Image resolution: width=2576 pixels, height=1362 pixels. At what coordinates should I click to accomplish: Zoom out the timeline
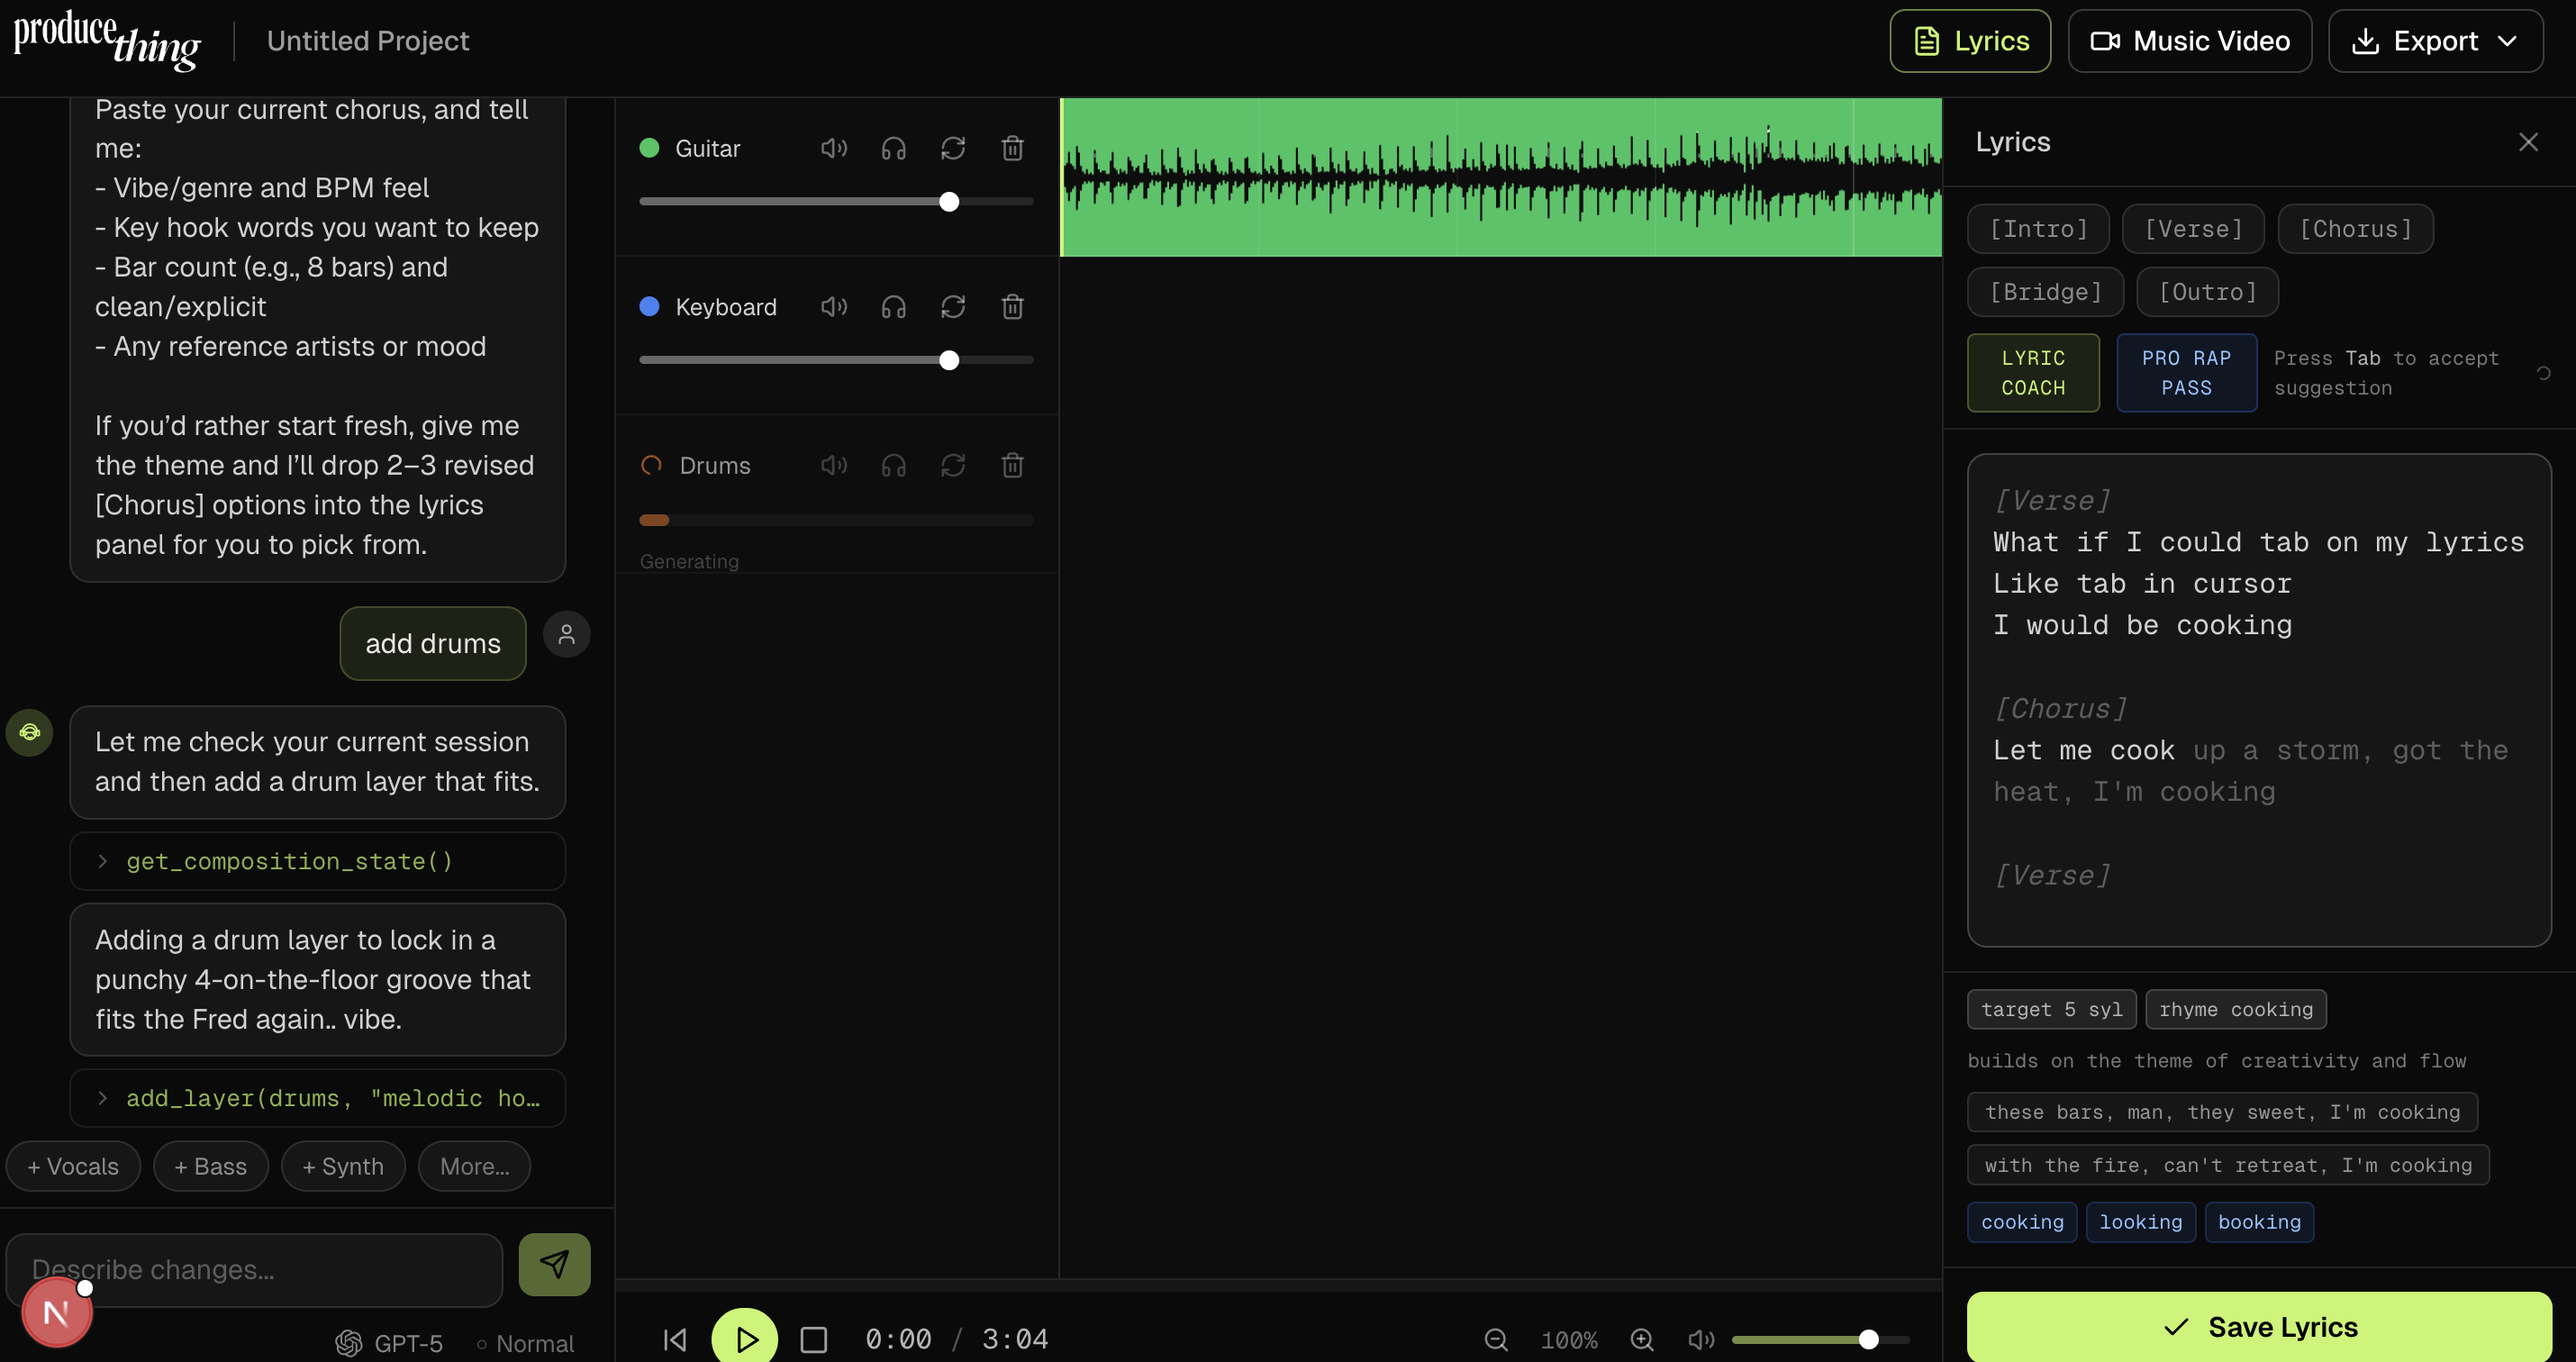point(1496,1339)
